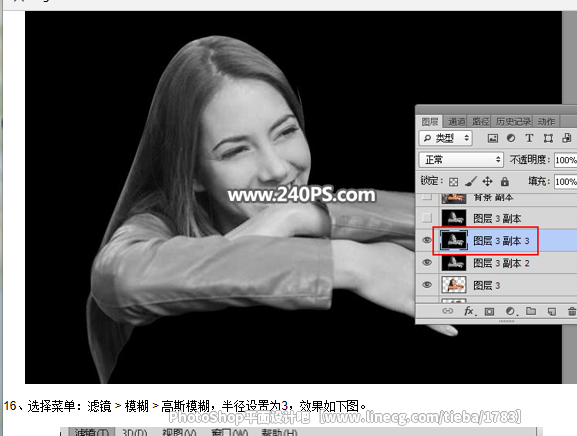The height and width of the screenshot is (436, 577).
Task: Create new fill or adjustment layer icon
Action: tap(510, 311)
